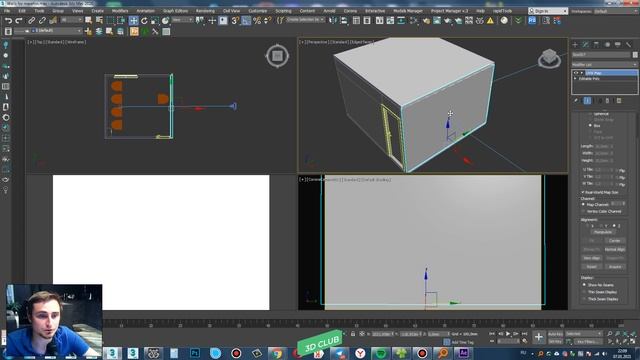The width and height of the screenshot is (640, 360).
Task: Click the Center alignment button
Action: 615,241
